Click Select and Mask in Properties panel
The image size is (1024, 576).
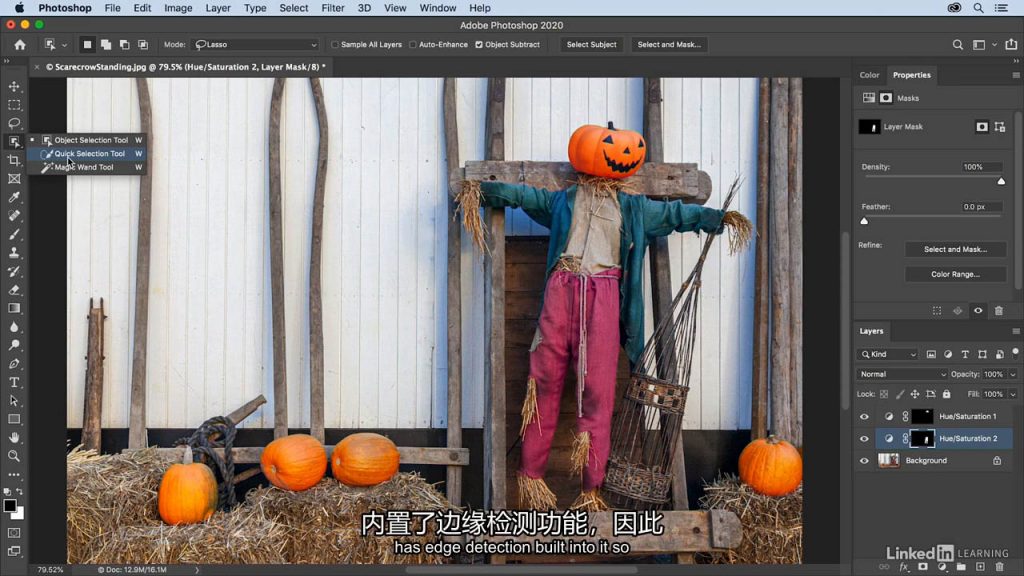point(955,249)
